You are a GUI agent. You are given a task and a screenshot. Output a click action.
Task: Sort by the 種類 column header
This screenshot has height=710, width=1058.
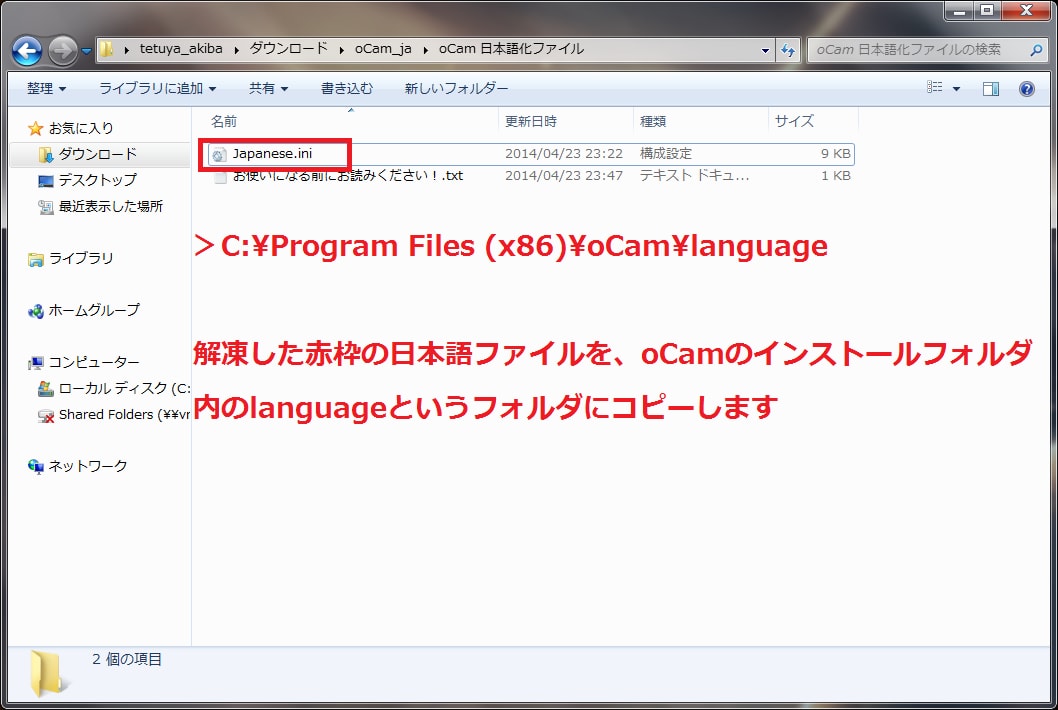click(x=700, y=121)
